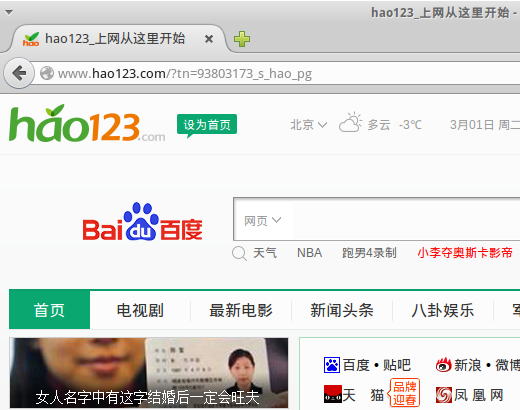This screenshot has height=410, width=520.
Task: Open the 跑男4录制 hot search link
Action: (x=369, y=253)
